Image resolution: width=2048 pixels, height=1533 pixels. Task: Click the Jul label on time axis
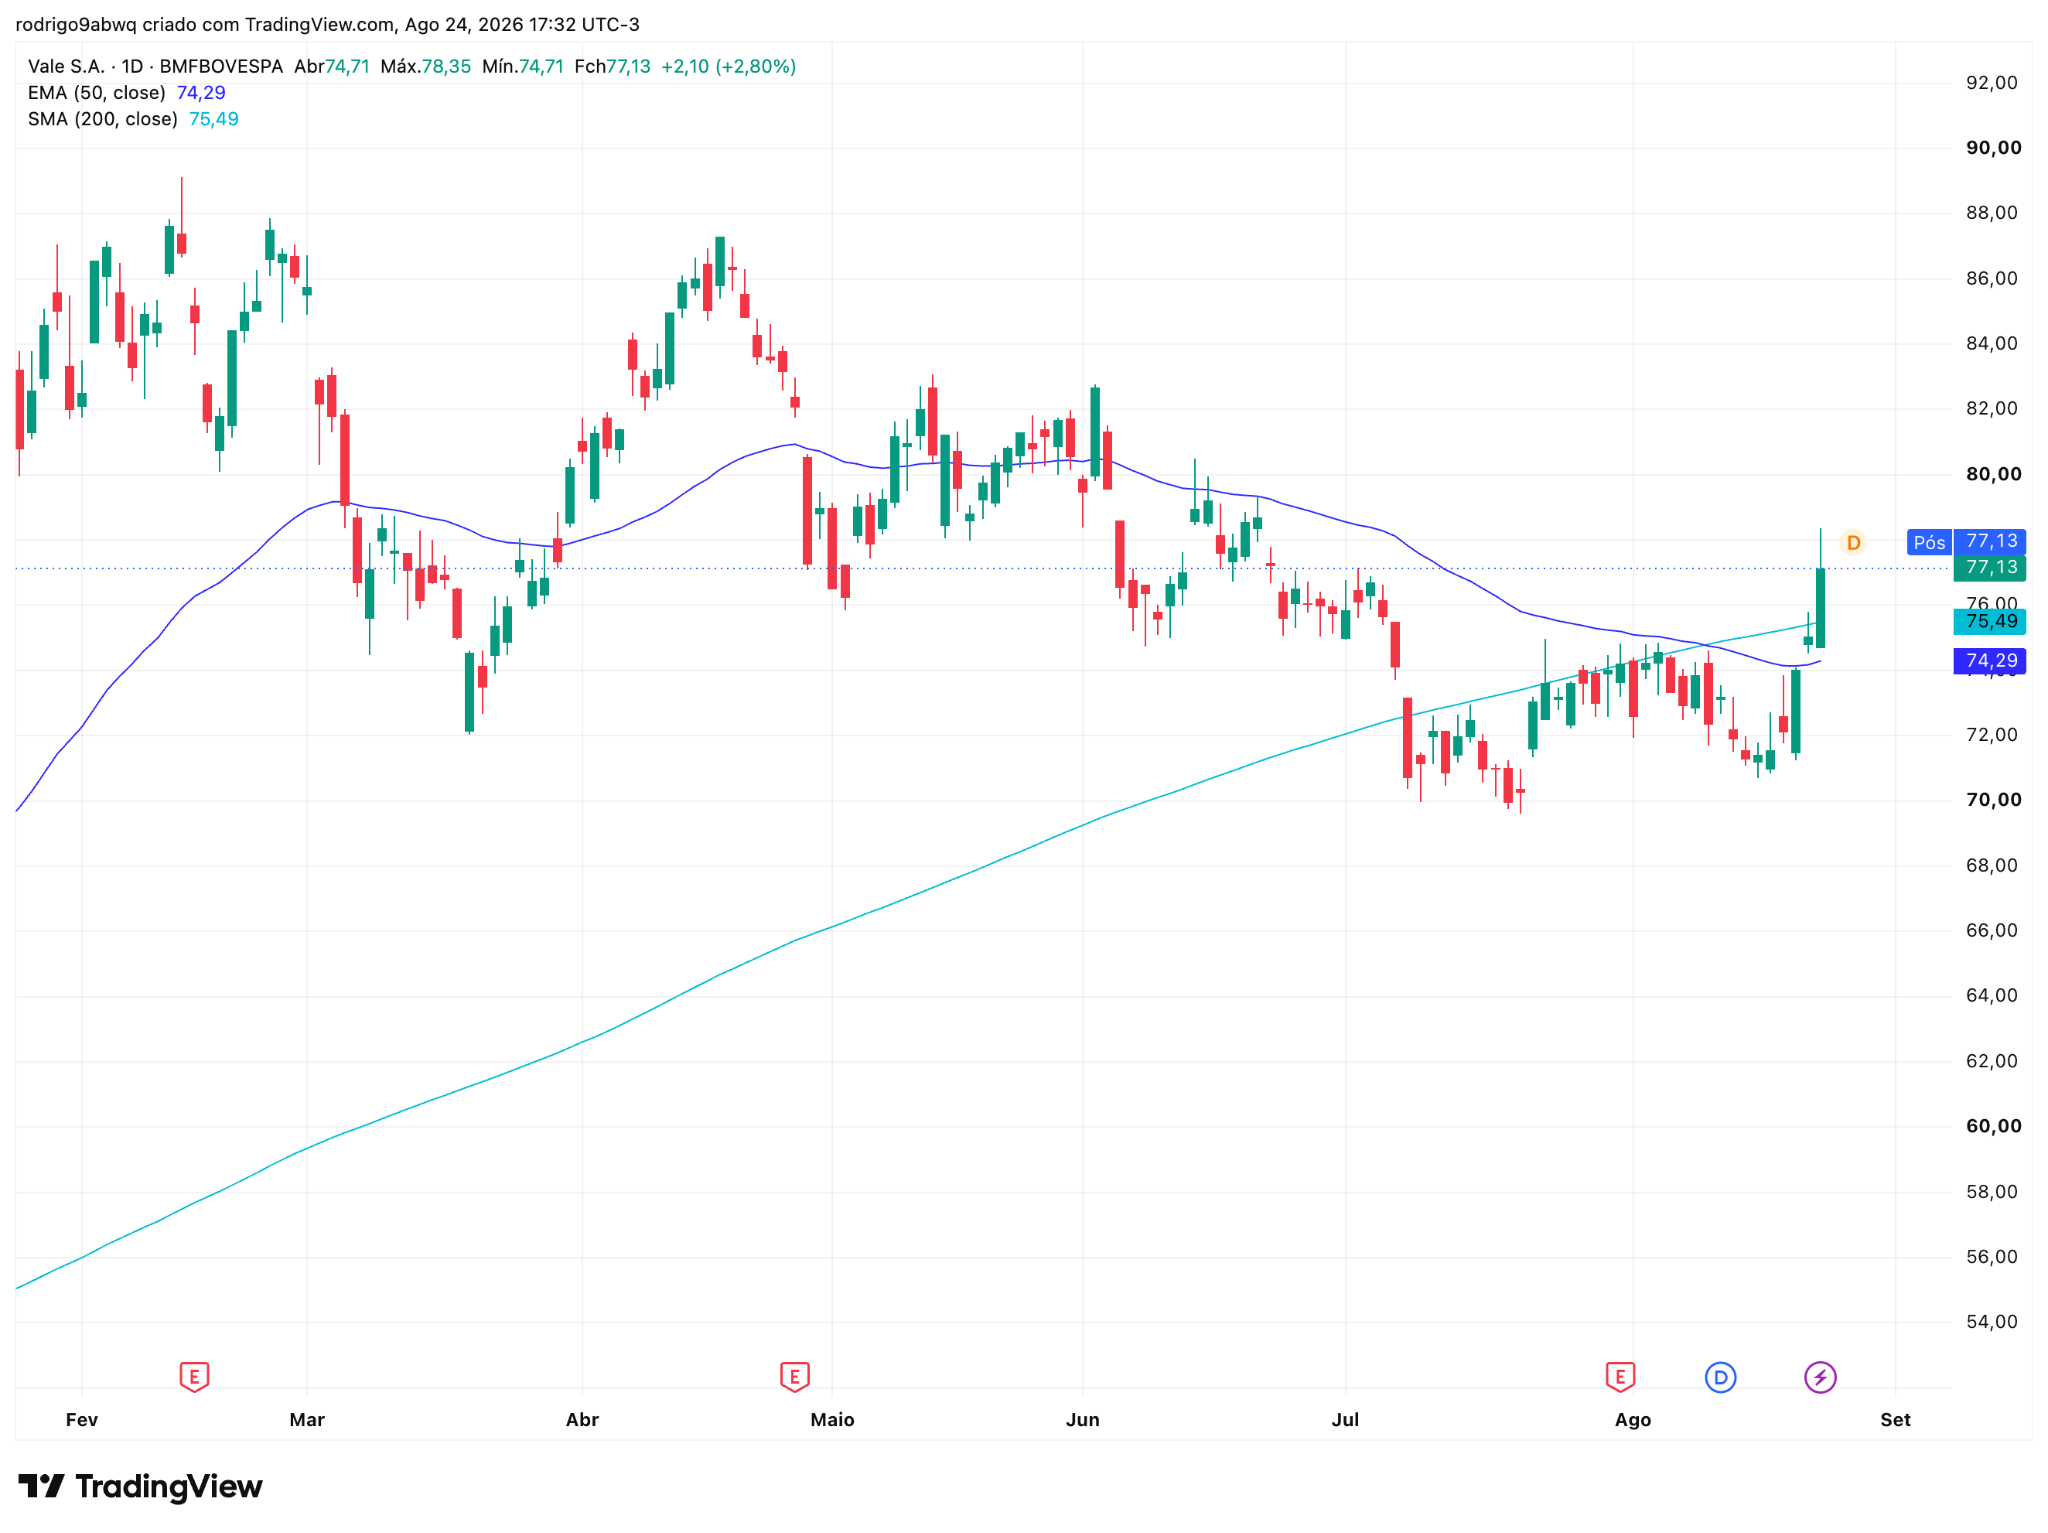pyautogui.click(x=1345, y=1419)
